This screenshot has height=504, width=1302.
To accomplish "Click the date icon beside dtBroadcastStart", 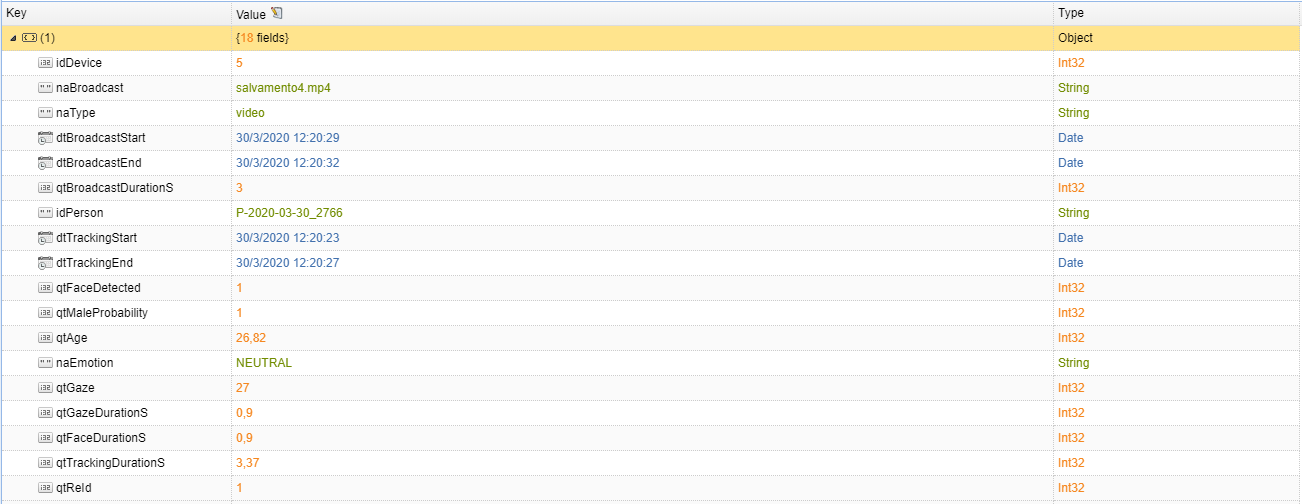I will (x=45, y=138).
